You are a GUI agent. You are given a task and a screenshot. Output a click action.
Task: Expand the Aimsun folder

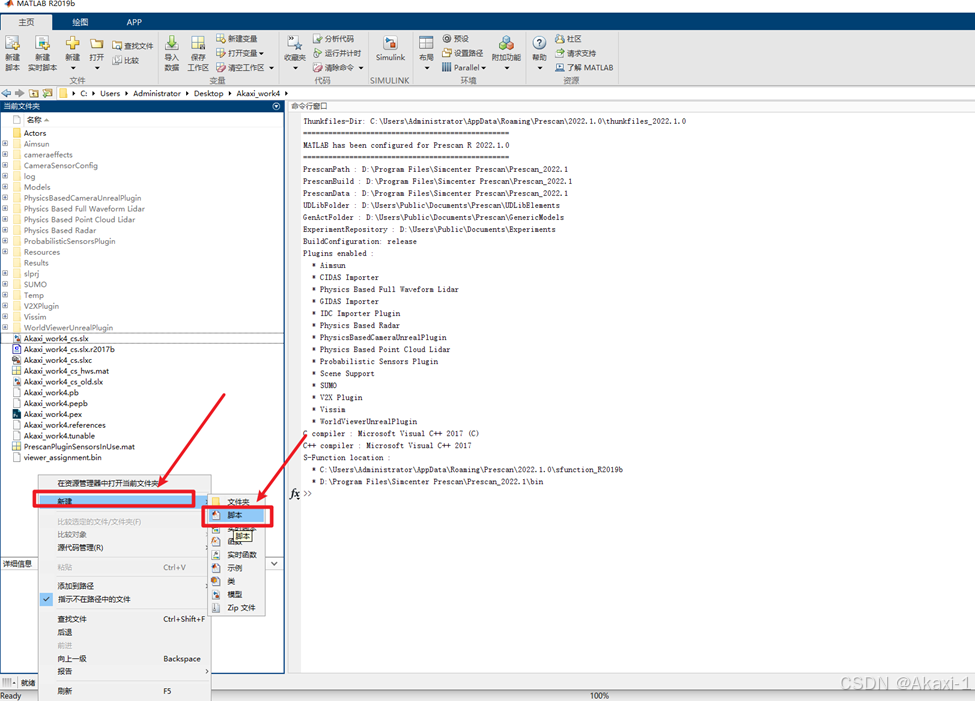(x=5, y=144)
